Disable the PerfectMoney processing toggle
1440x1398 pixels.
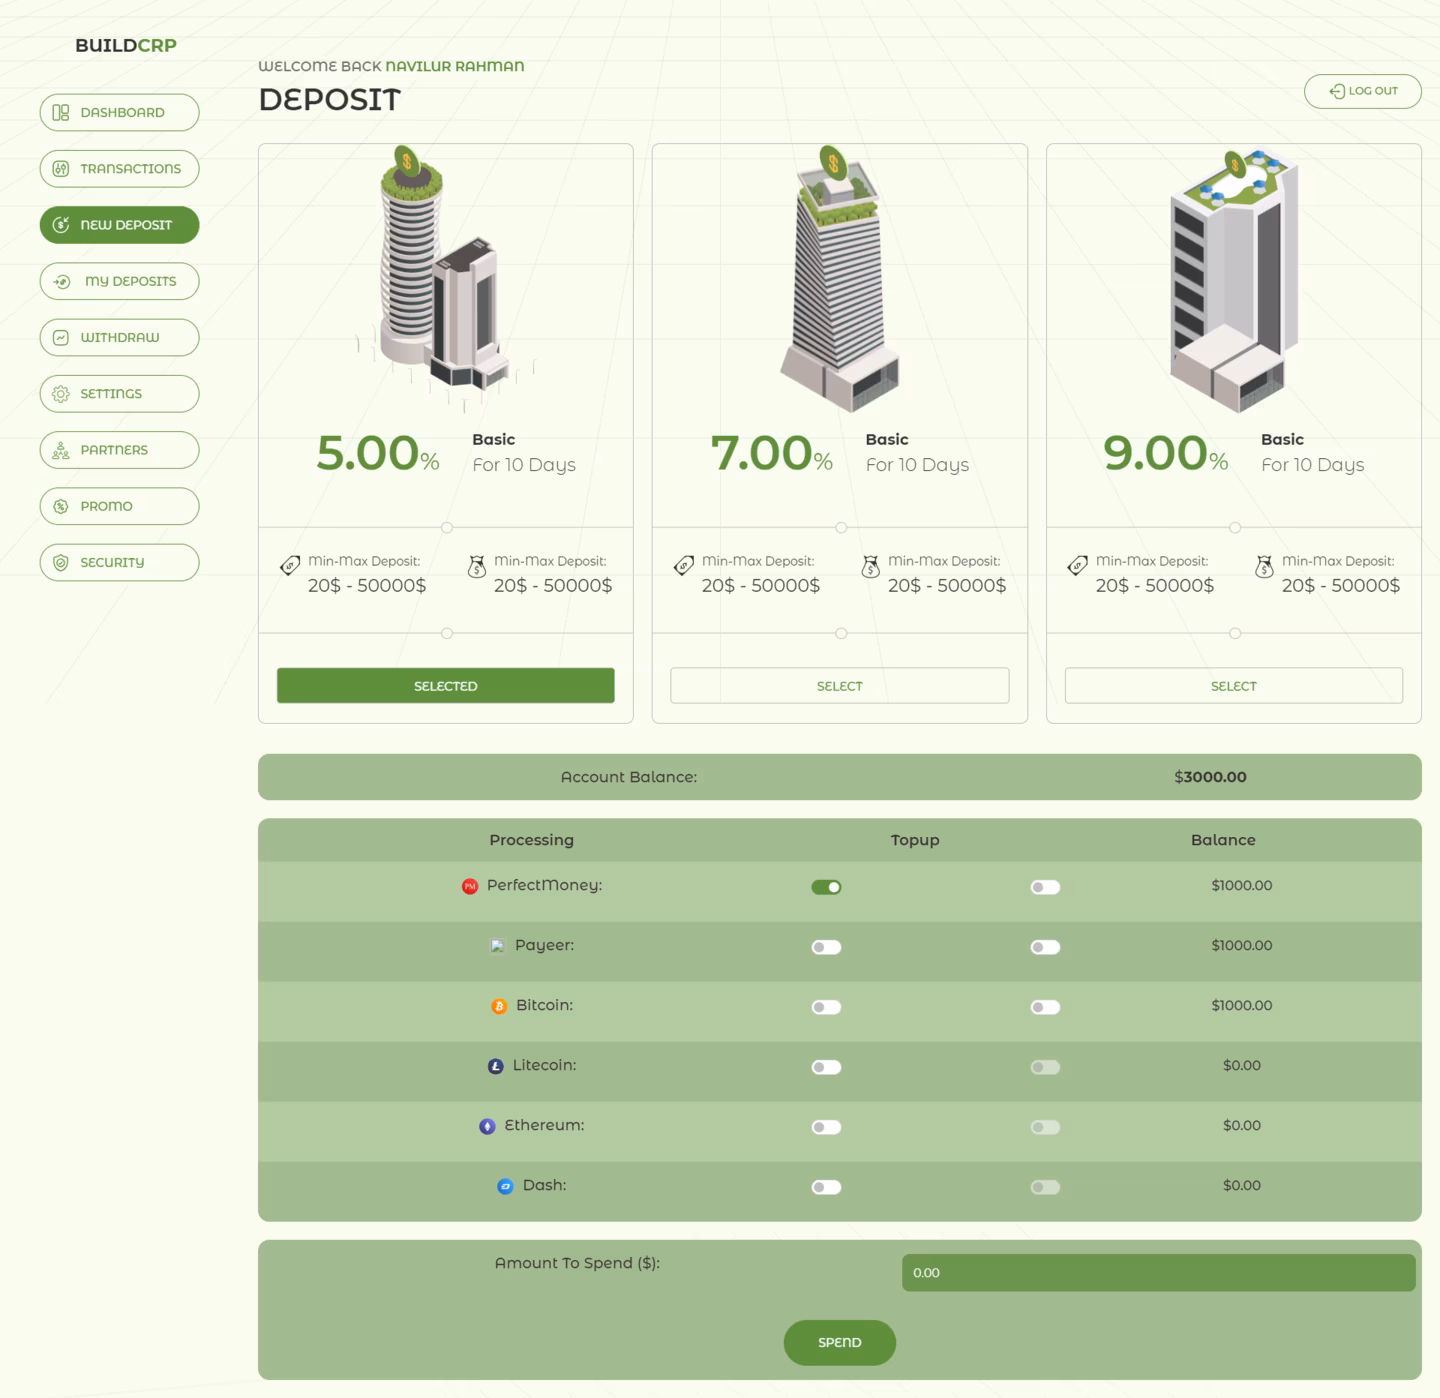[x=826, y=887]
